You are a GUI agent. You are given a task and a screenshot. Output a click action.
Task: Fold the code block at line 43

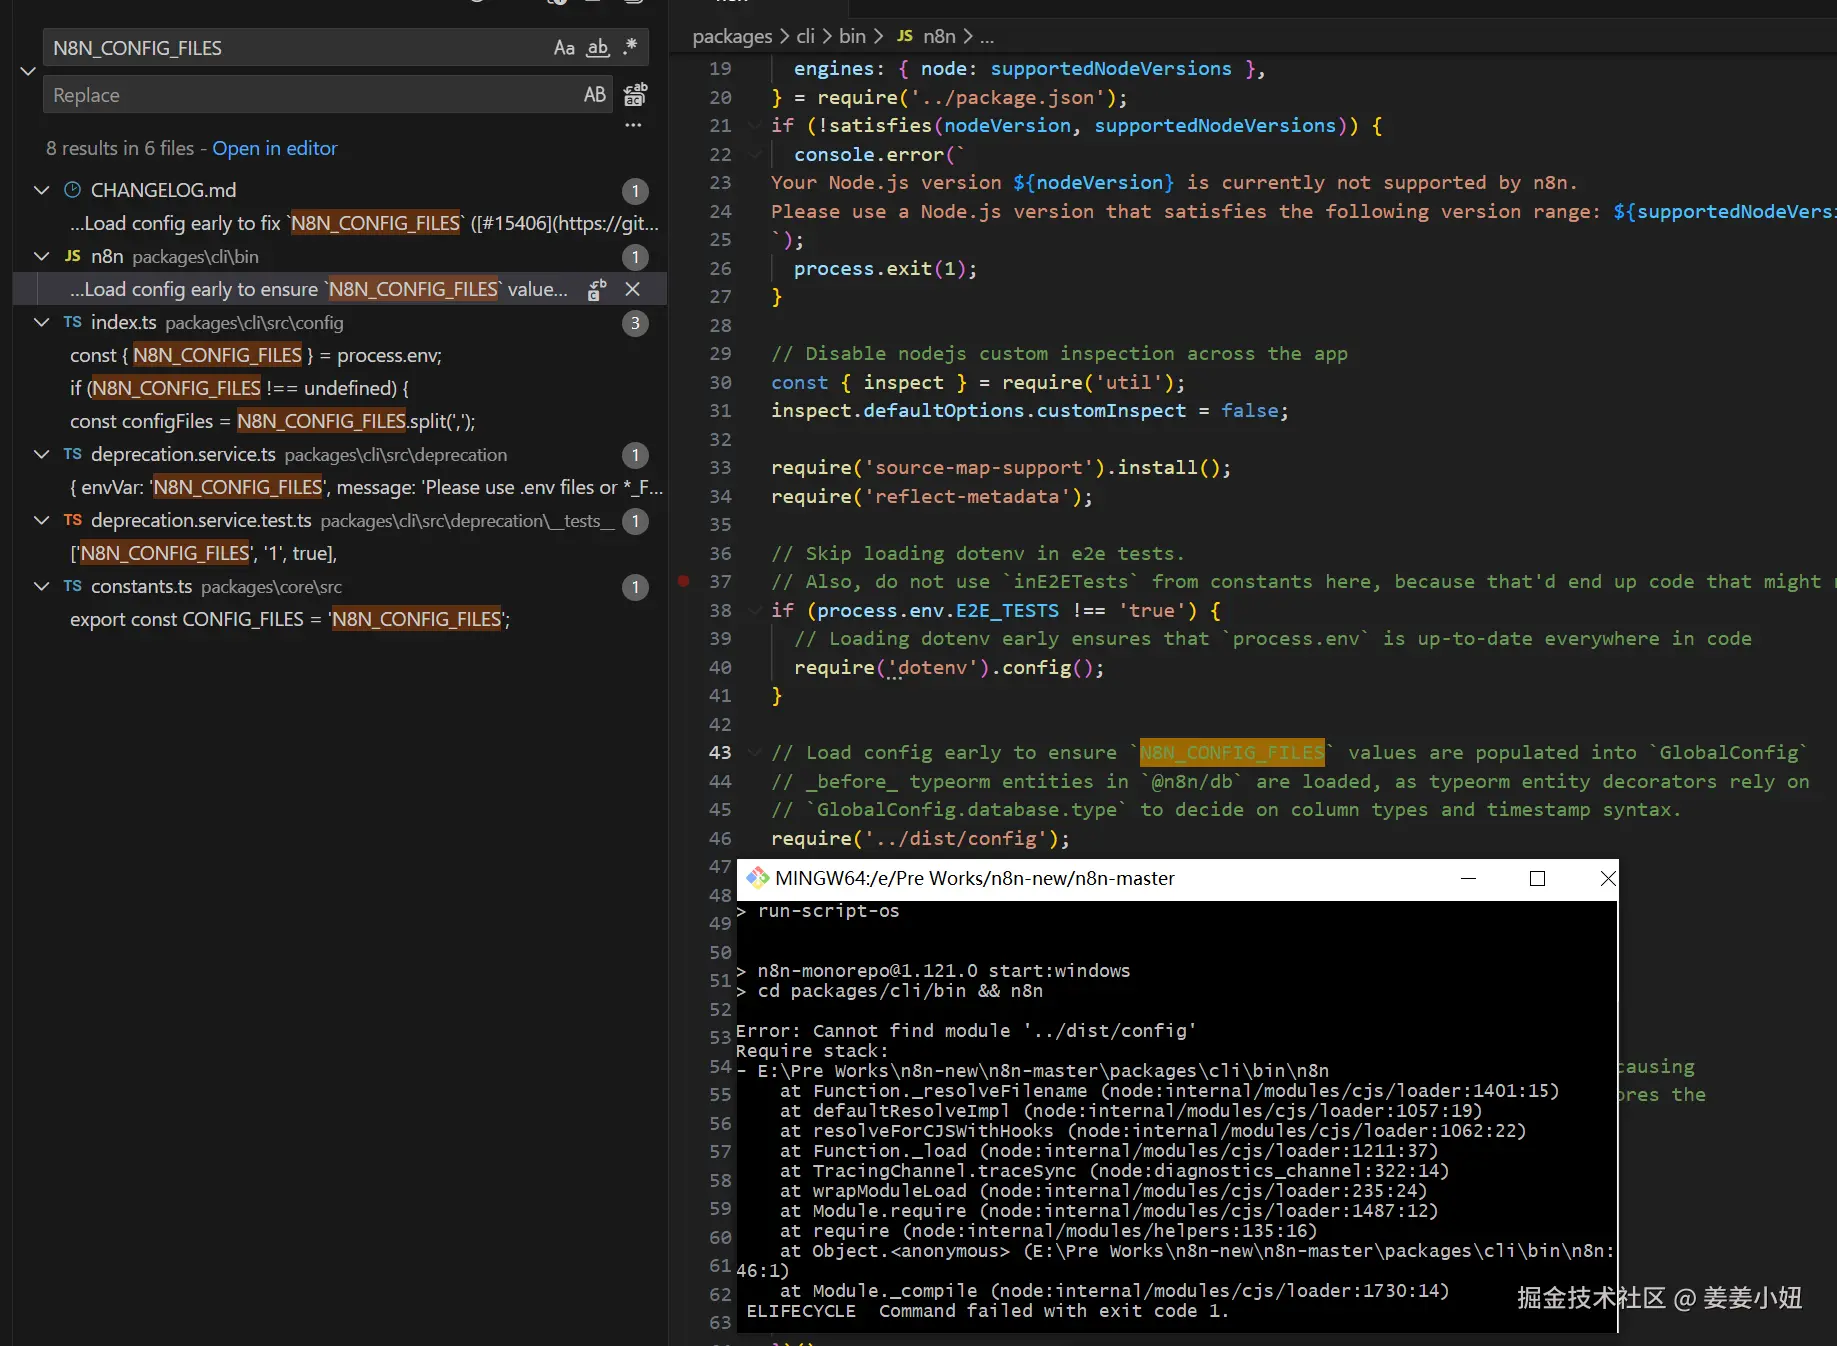754,752
